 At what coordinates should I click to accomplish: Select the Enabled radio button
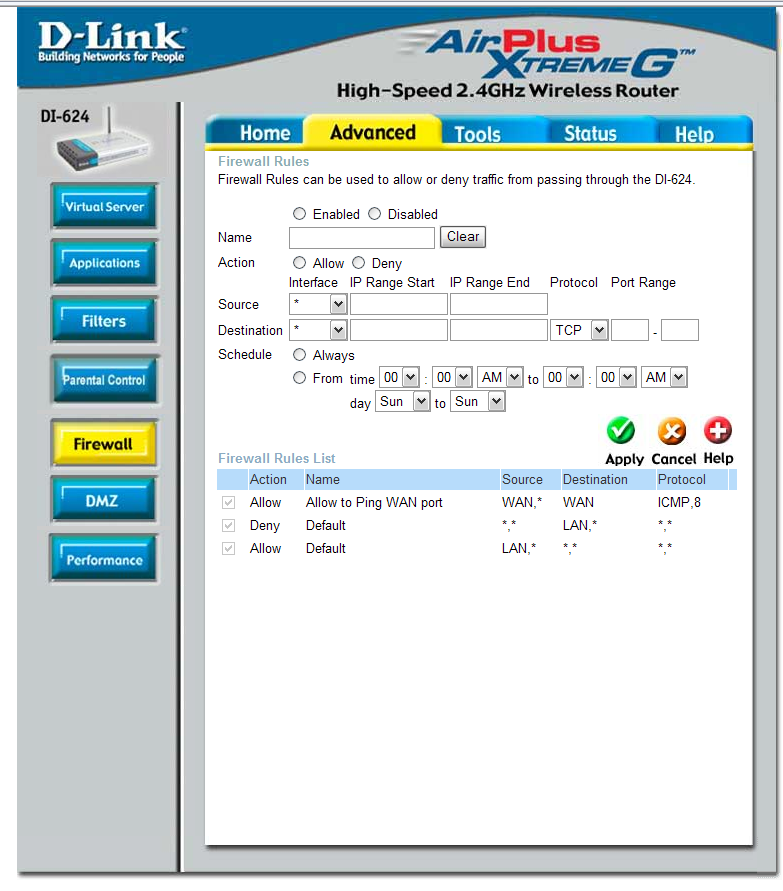point(299,214)
